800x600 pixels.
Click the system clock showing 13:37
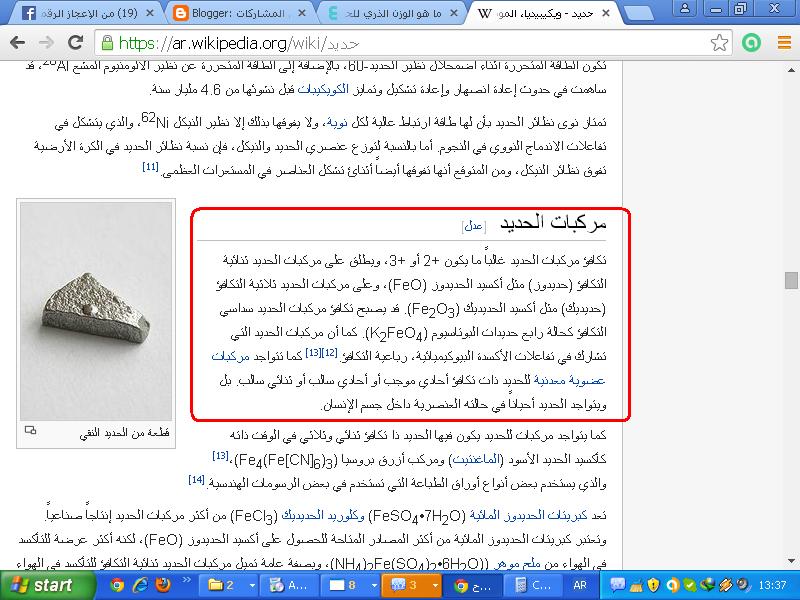point(772,585)
